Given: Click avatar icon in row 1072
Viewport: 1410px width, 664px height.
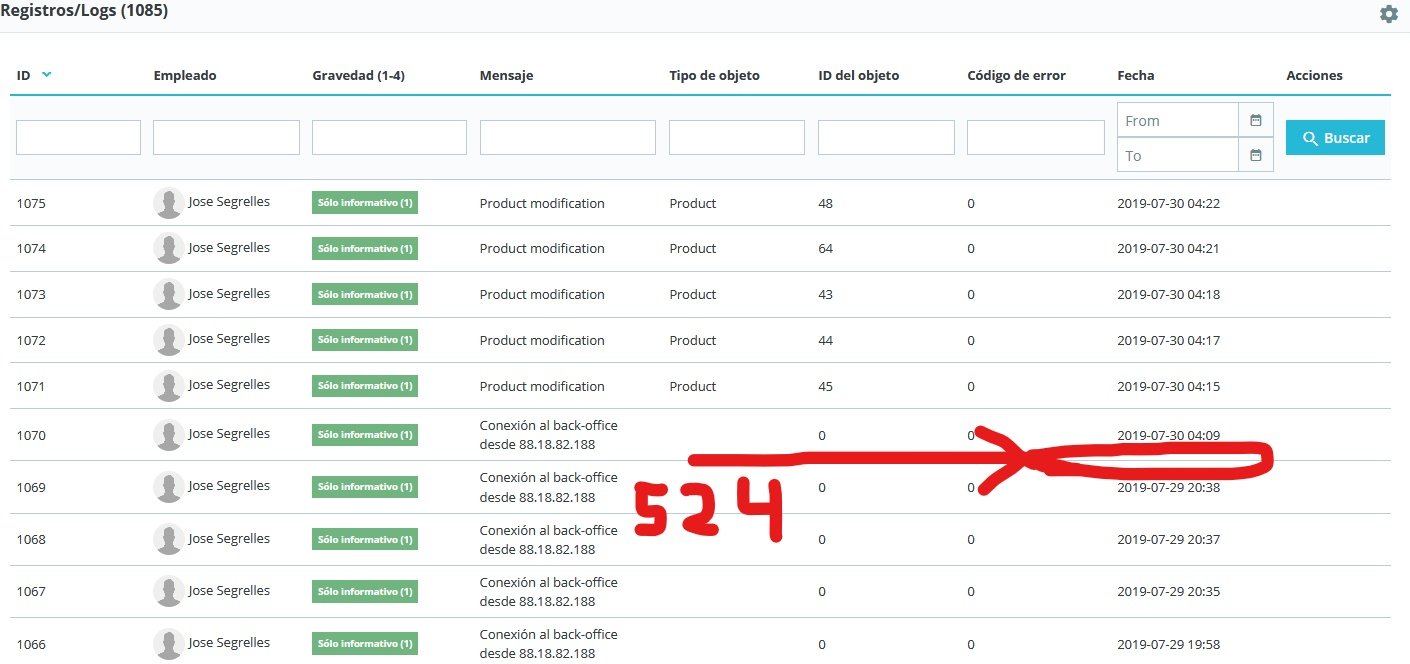Looking at the screenshot, I should (168, 340).
